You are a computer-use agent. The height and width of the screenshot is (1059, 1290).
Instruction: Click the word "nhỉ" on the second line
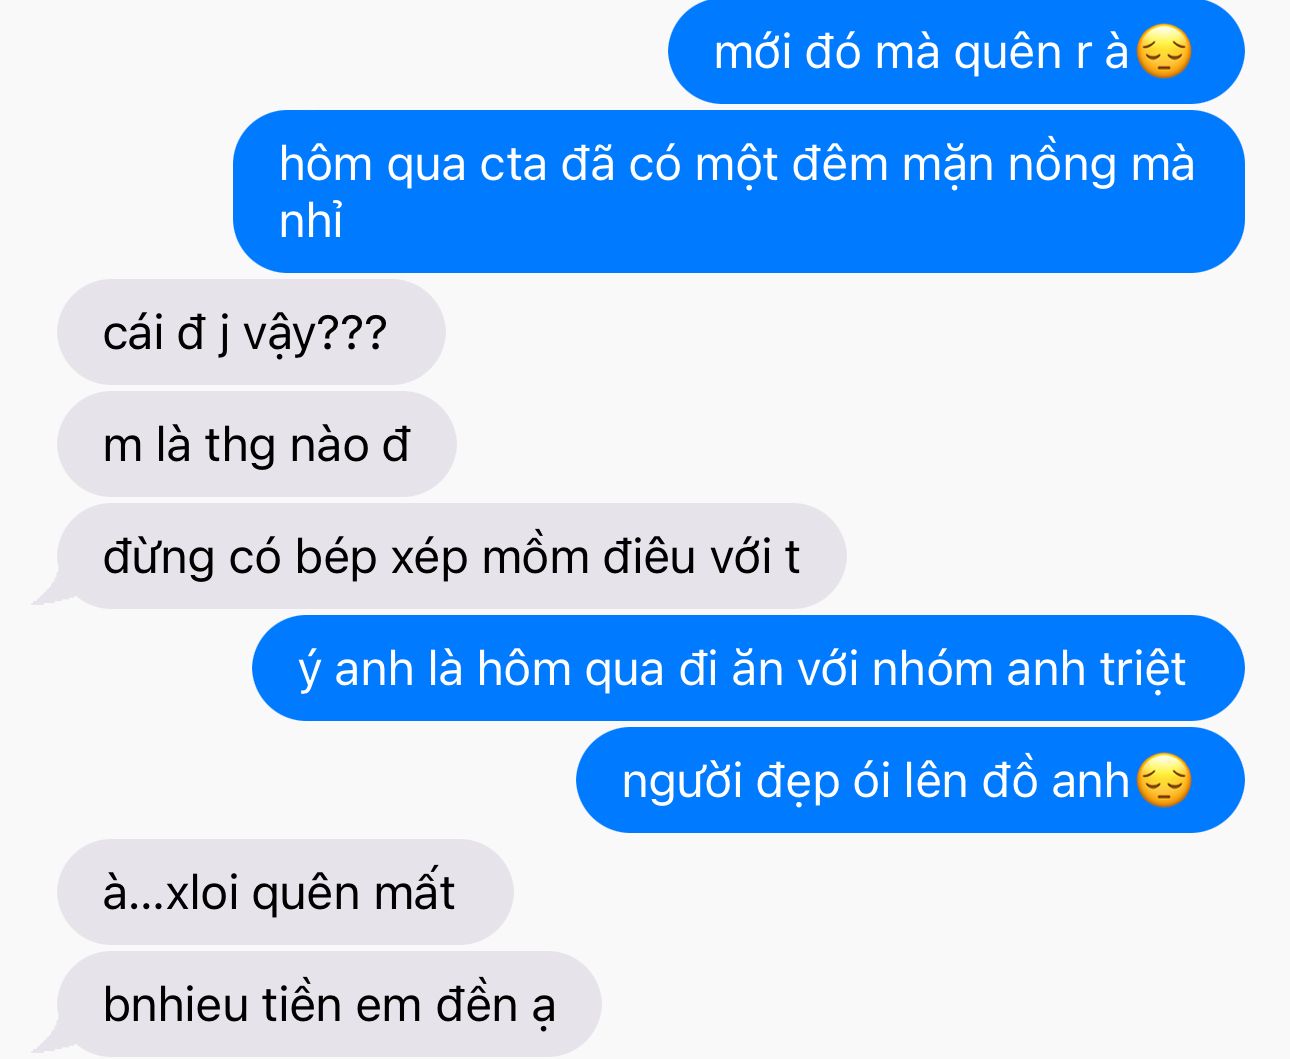click(x=311, y=220)
